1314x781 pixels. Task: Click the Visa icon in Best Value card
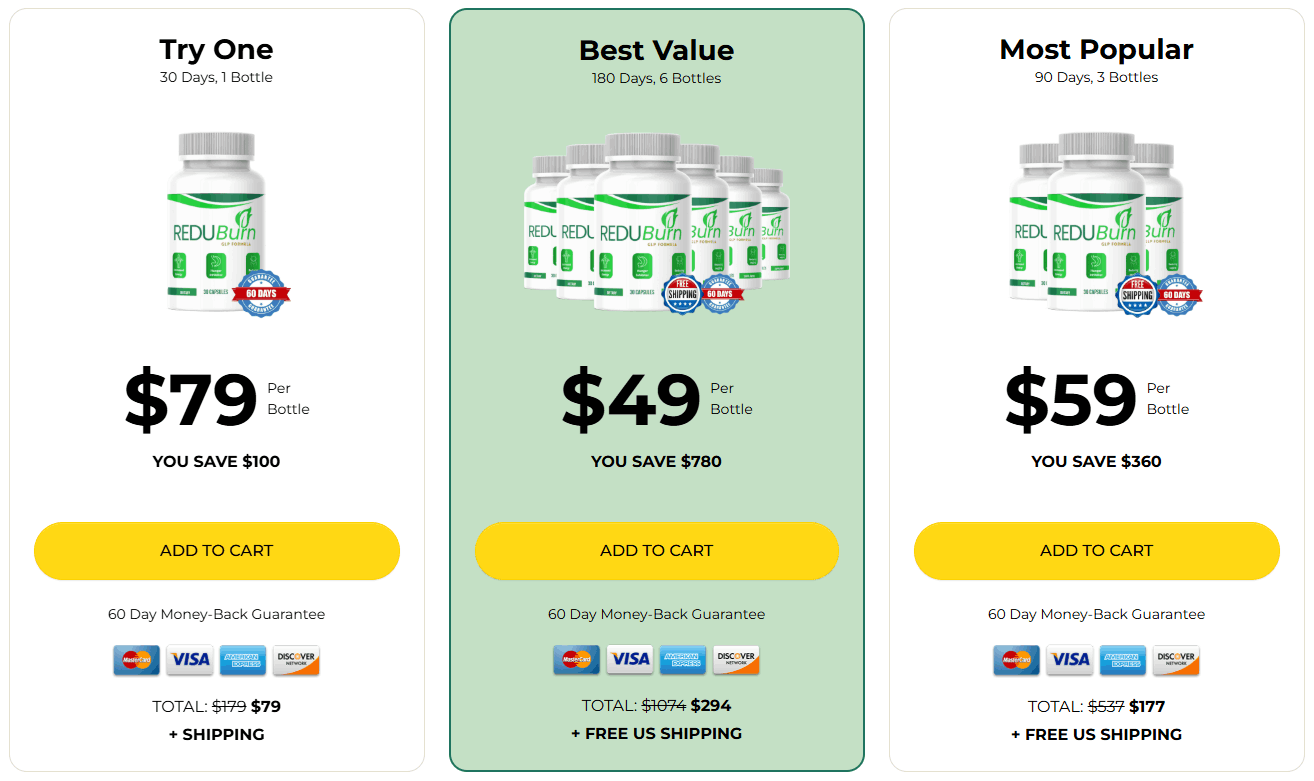pos(630,660)
